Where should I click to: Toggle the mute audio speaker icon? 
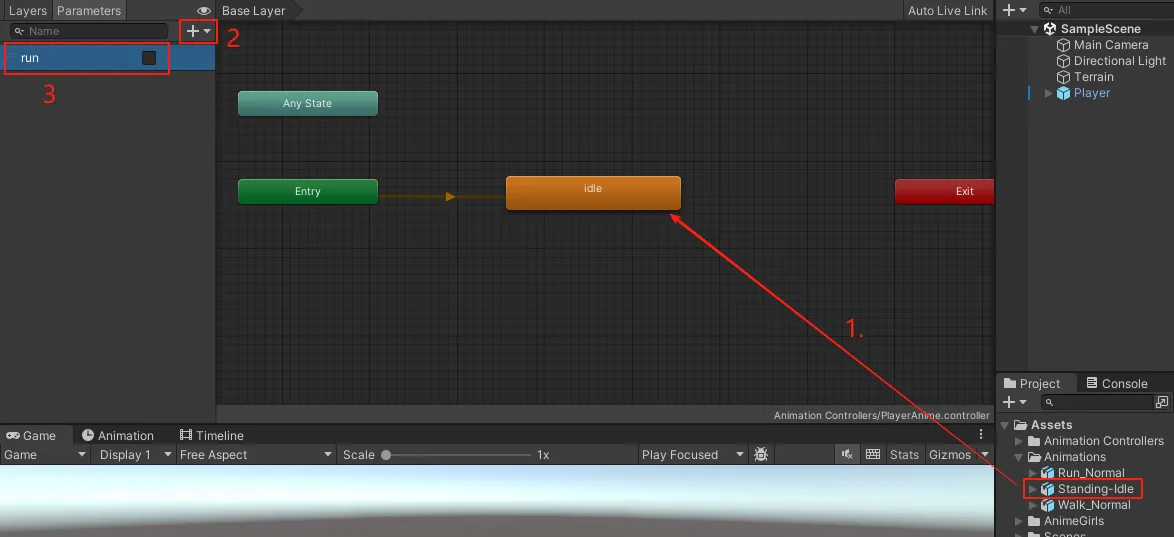(x=847, y=455)
